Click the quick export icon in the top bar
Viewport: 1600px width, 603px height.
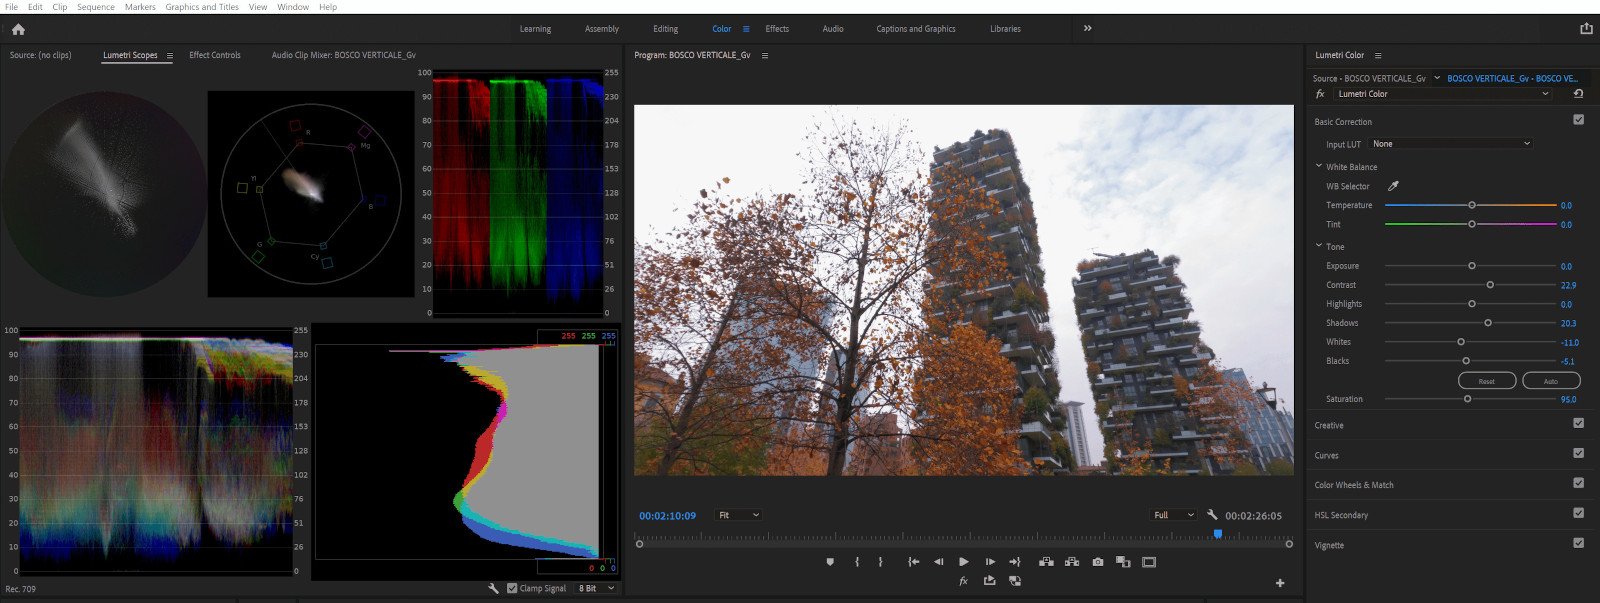pos(1586,28)
